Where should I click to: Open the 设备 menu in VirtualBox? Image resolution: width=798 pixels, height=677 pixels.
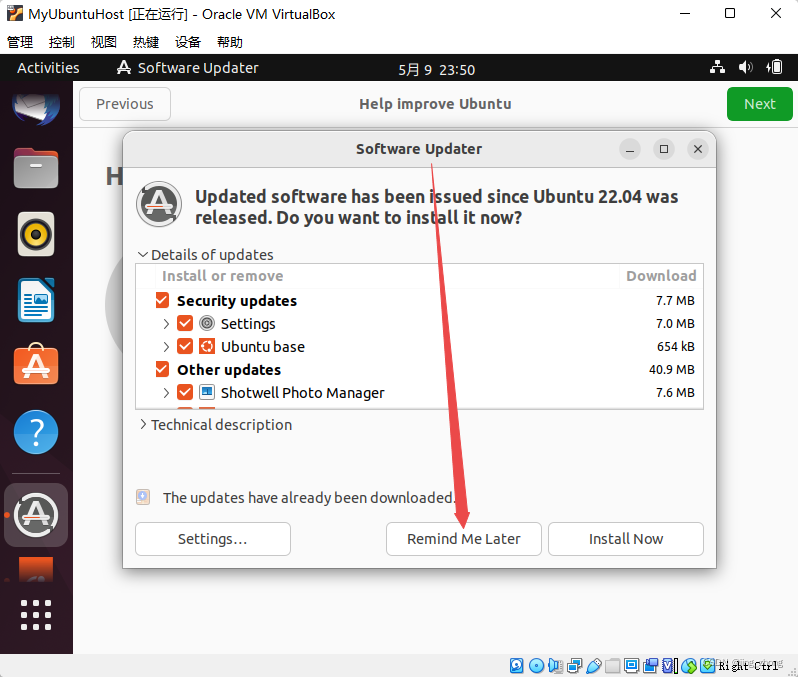[188, 42]
